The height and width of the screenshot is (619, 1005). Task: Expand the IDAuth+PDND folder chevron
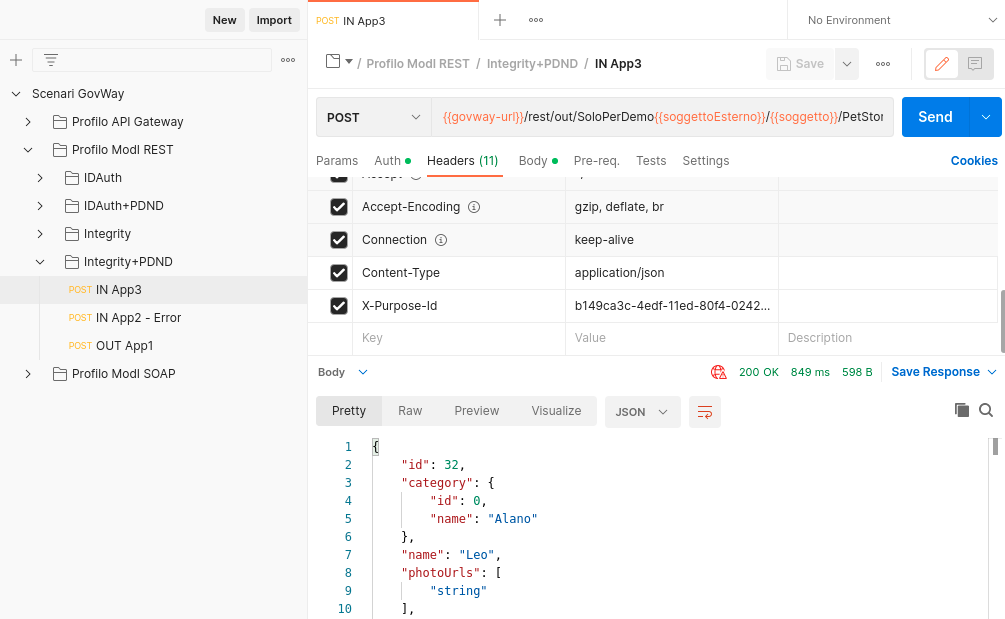[40, 206]
